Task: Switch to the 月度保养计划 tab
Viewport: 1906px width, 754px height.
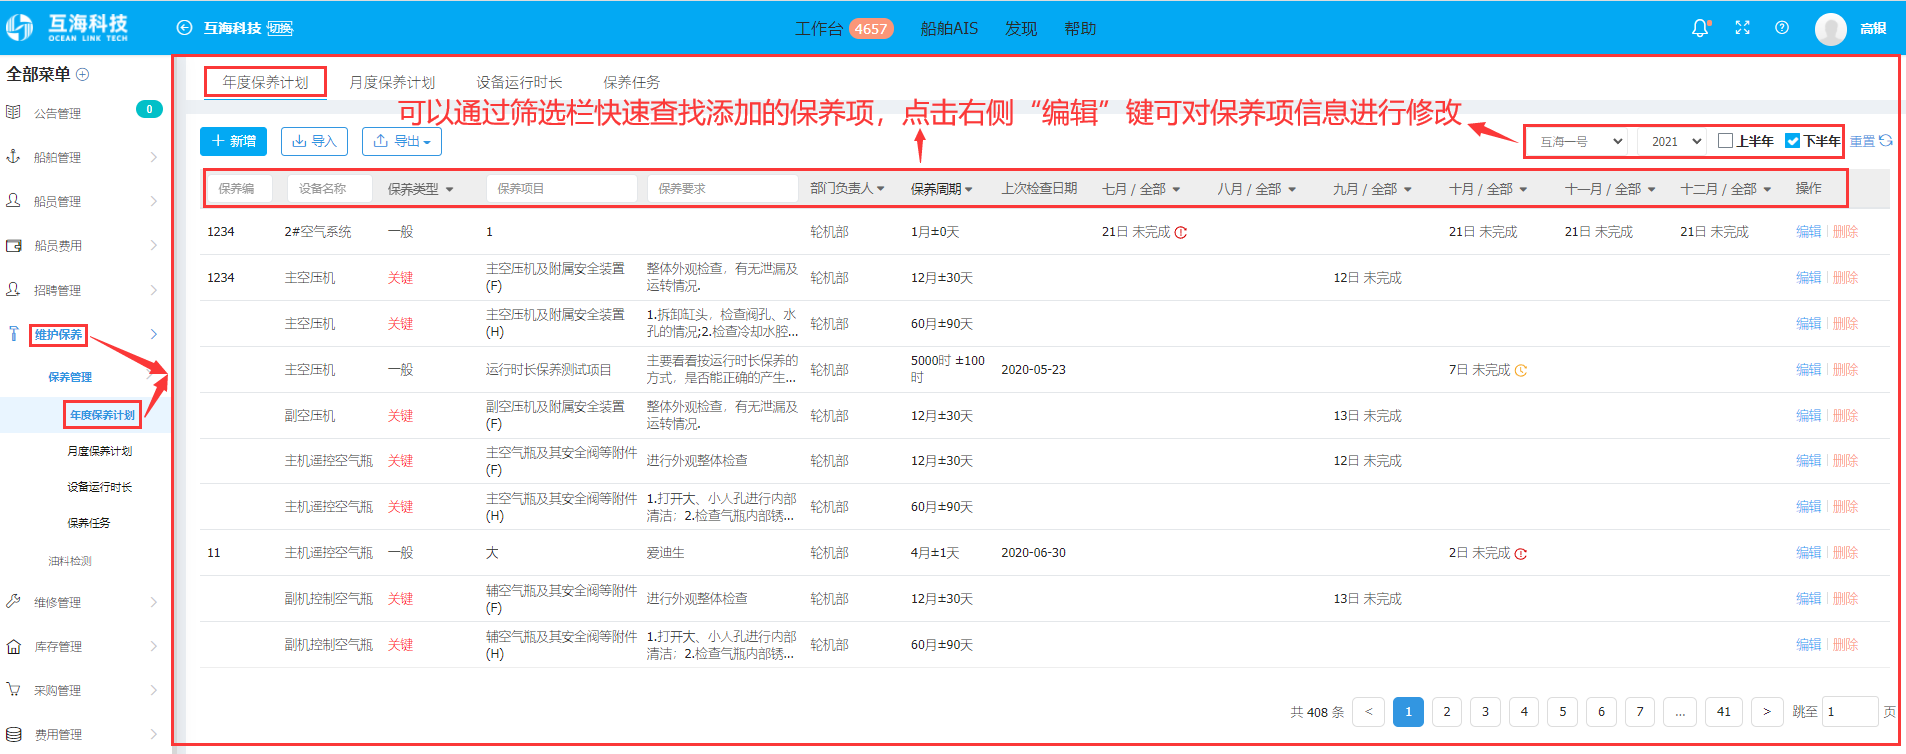Action: 392,82
